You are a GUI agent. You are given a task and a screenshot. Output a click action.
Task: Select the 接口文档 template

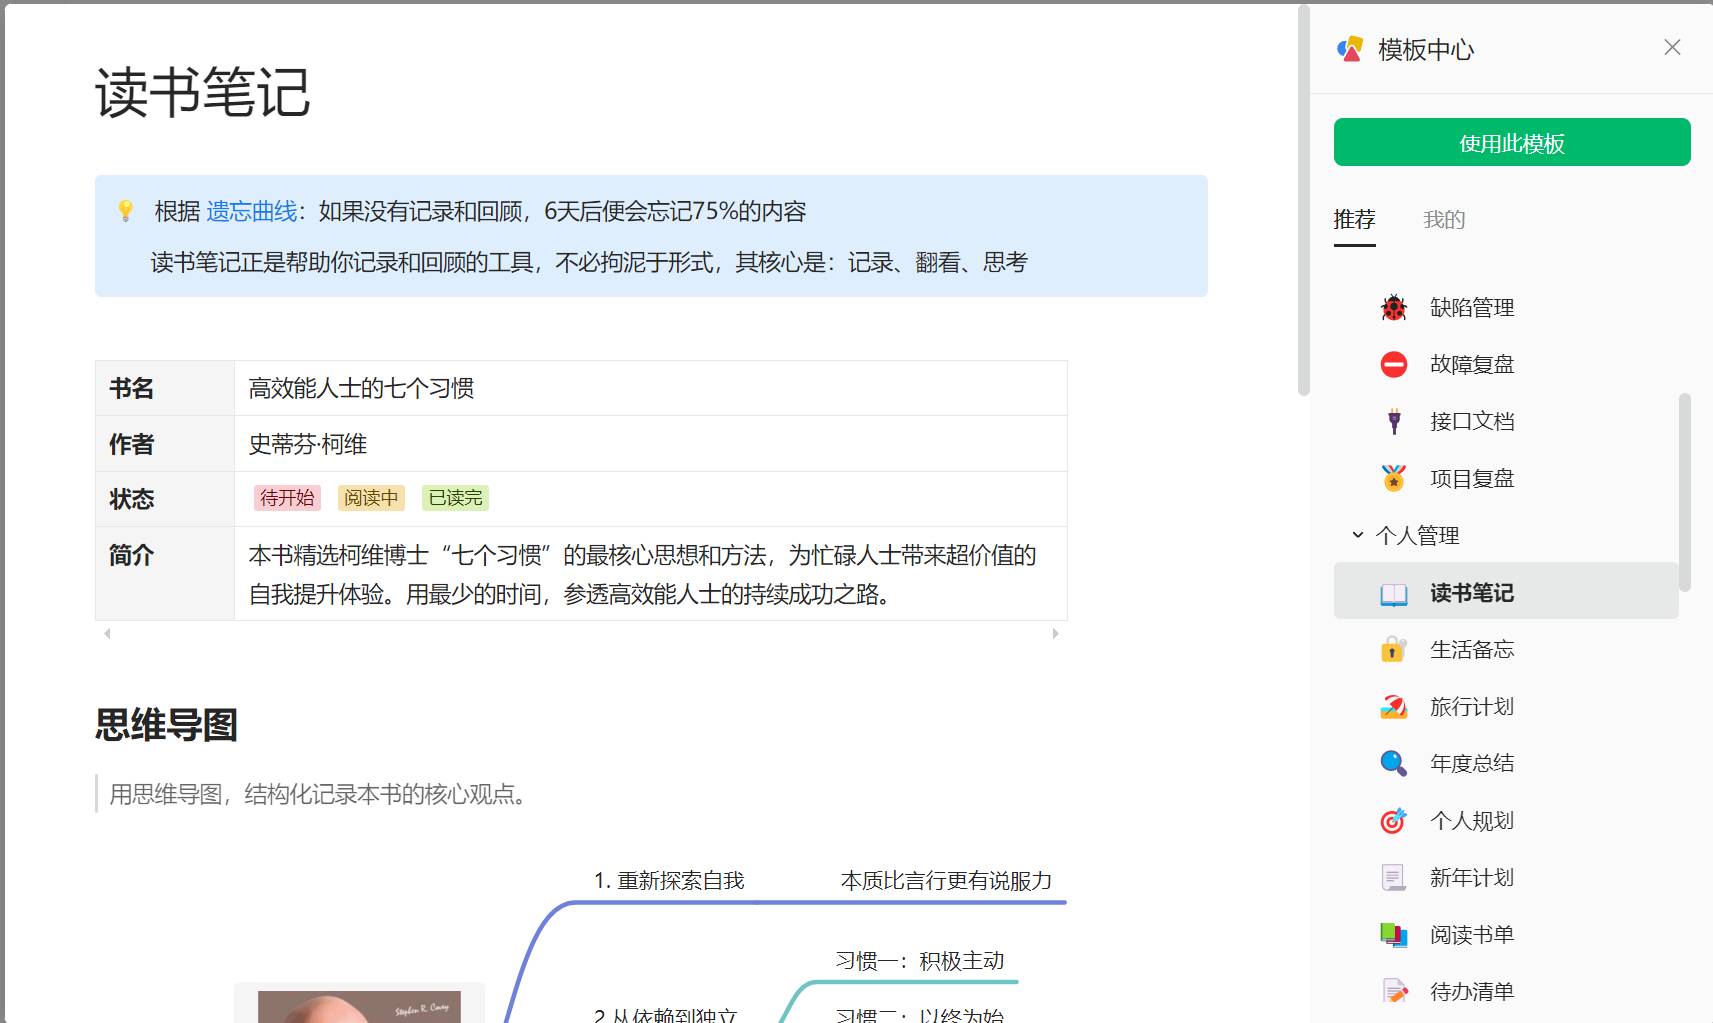click(x=1506, y=421)
